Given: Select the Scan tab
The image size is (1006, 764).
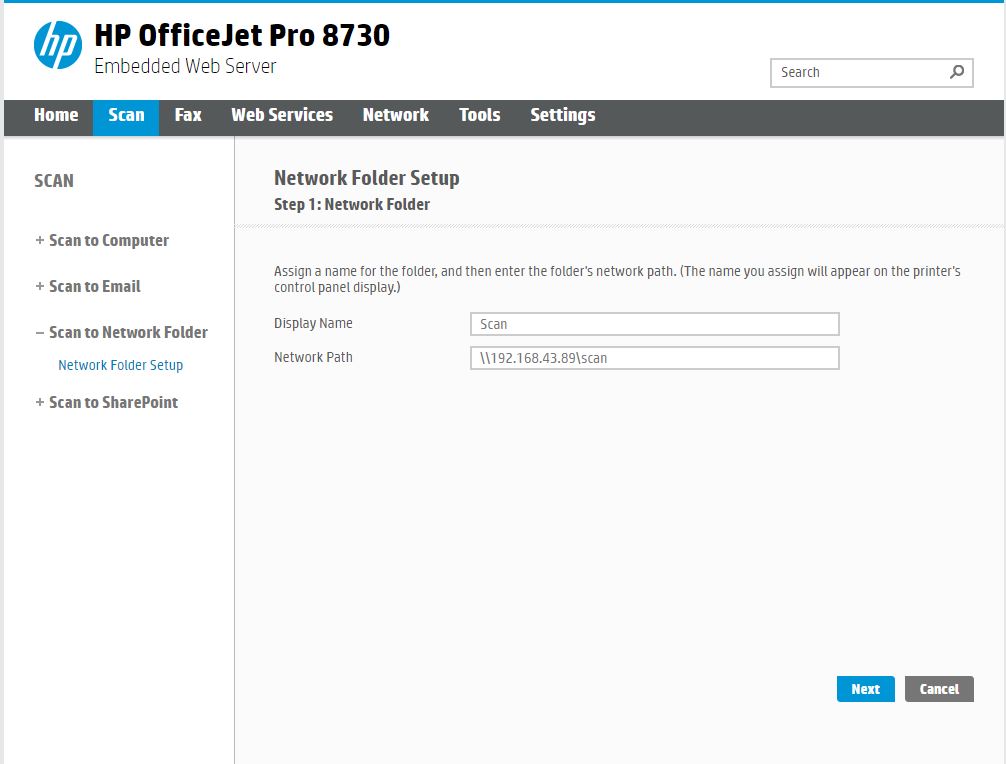Looking at the screenshot, I should click(126, 115).
